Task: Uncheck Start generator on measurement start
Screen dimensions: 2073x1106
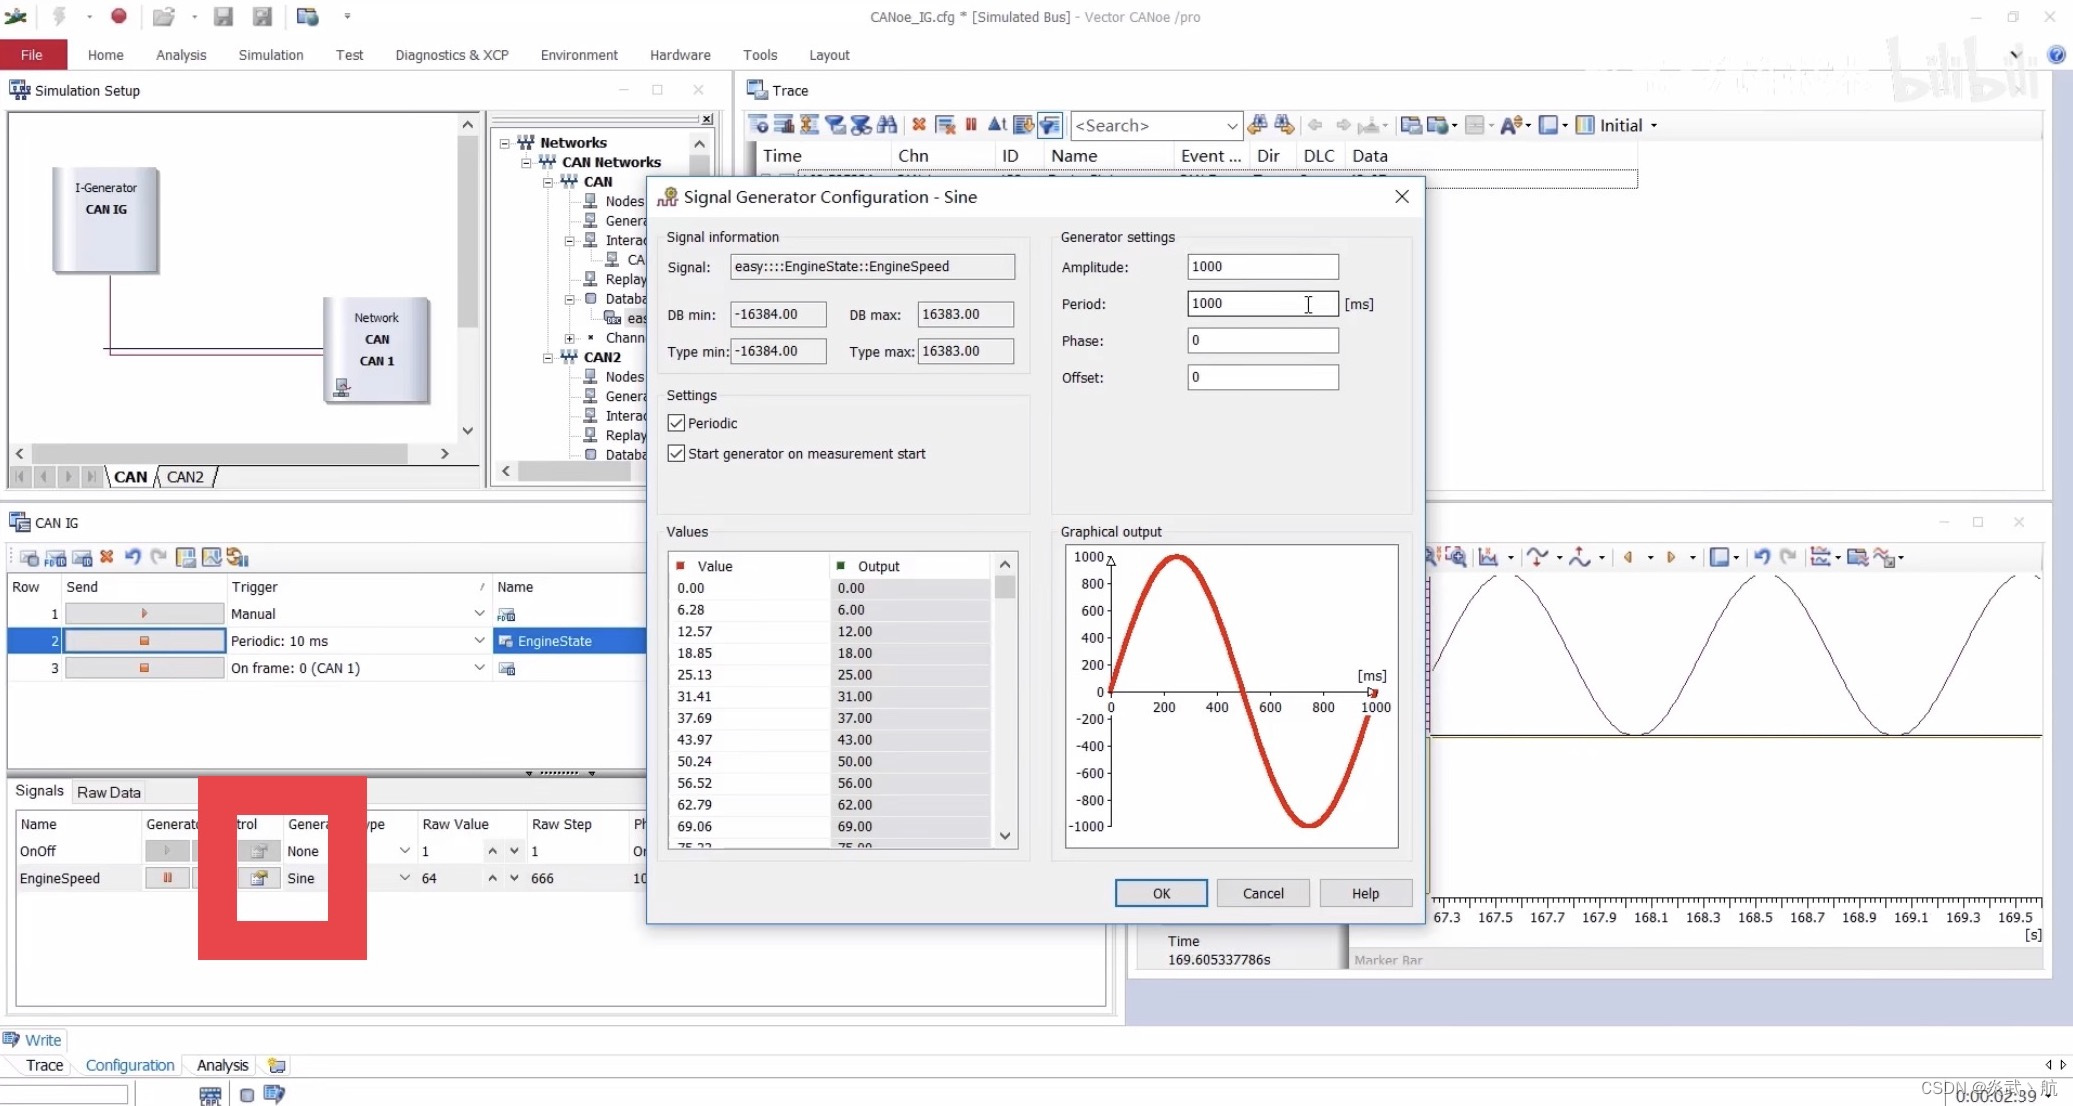Action: tap(677, 454)
